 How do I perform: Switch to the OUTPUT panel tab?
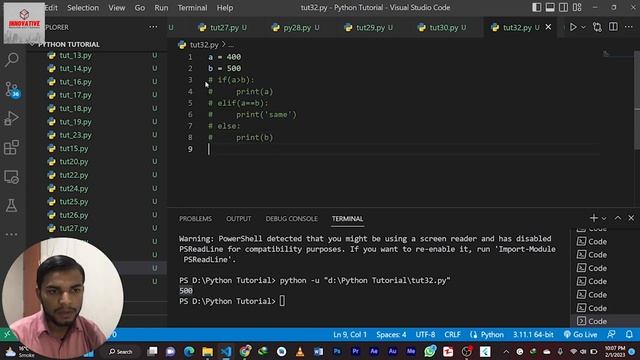[x=239, y=219]
